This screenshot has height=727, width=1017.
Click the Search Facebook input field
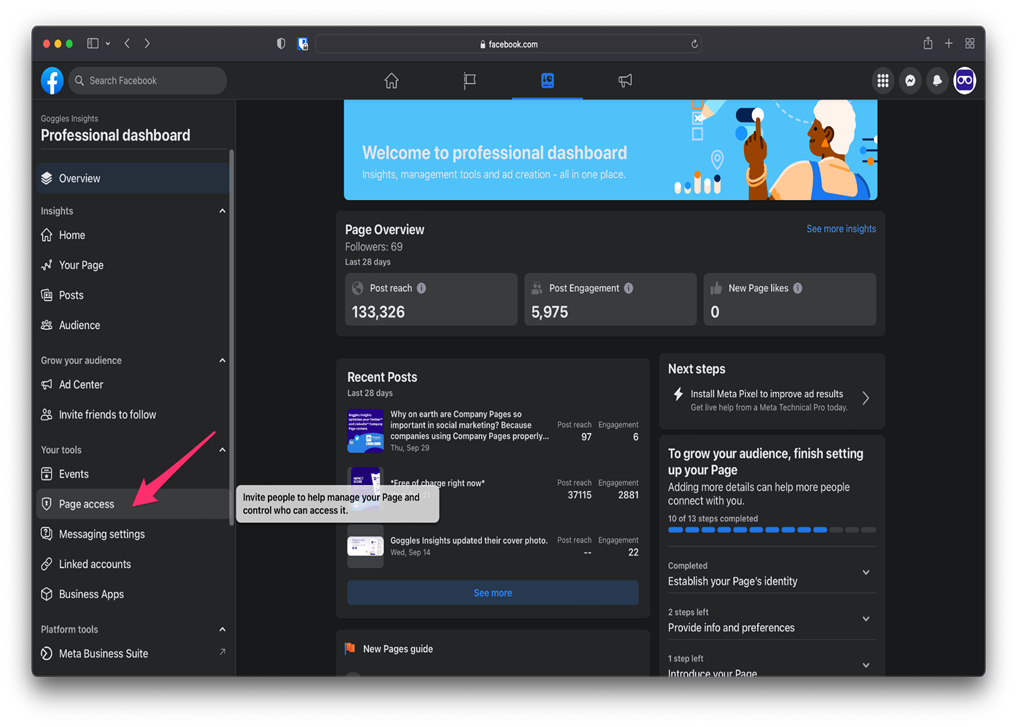(x=152, y=81)
